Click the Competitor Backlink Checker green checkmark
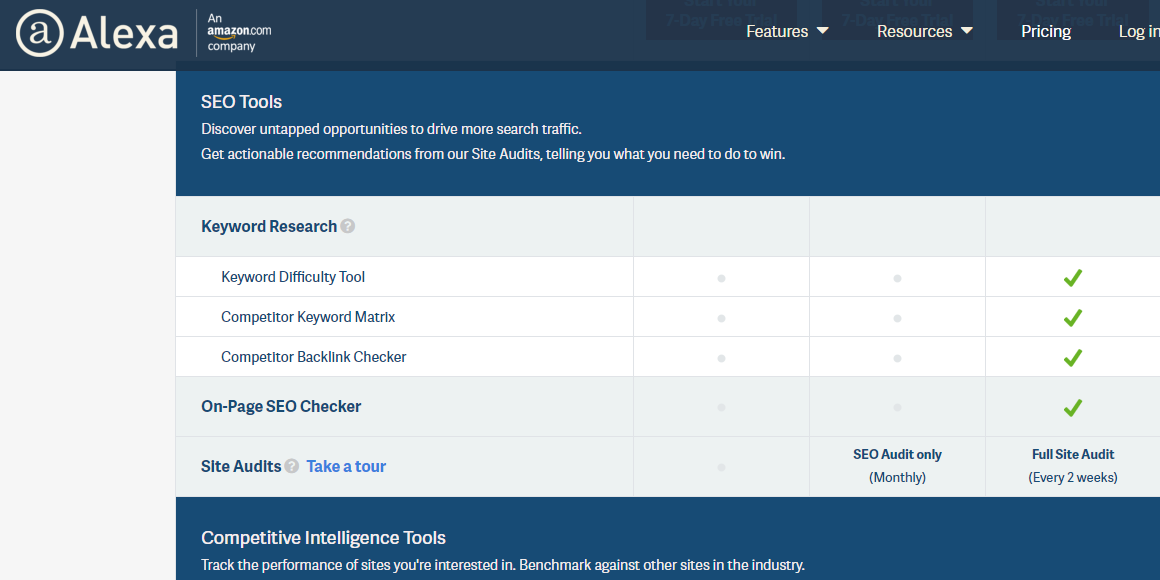 coord(1073,358)
